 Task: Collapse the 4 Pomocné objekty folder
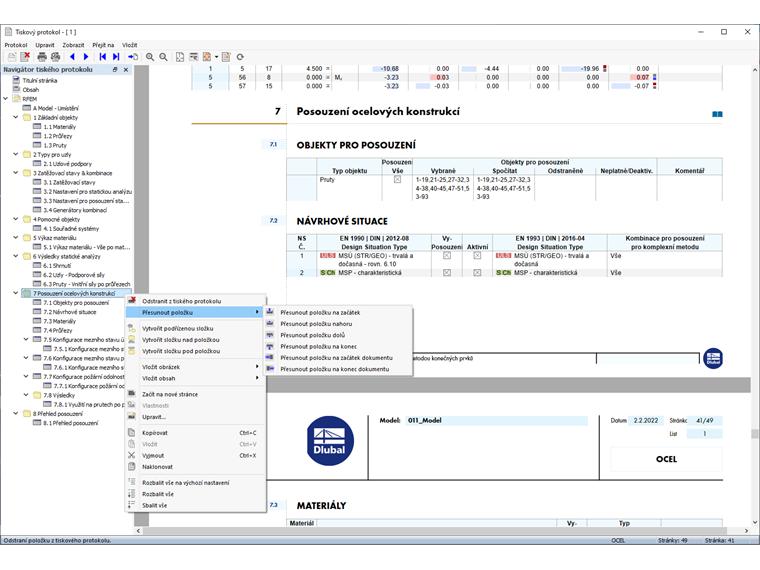pos(16,219)
